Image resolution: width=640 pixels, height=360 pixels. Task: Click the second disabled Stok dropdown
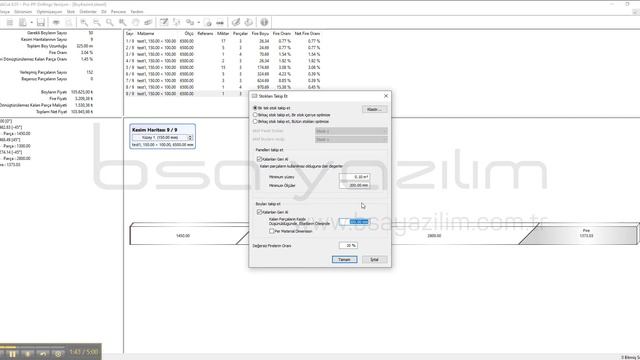pos(351,140)
